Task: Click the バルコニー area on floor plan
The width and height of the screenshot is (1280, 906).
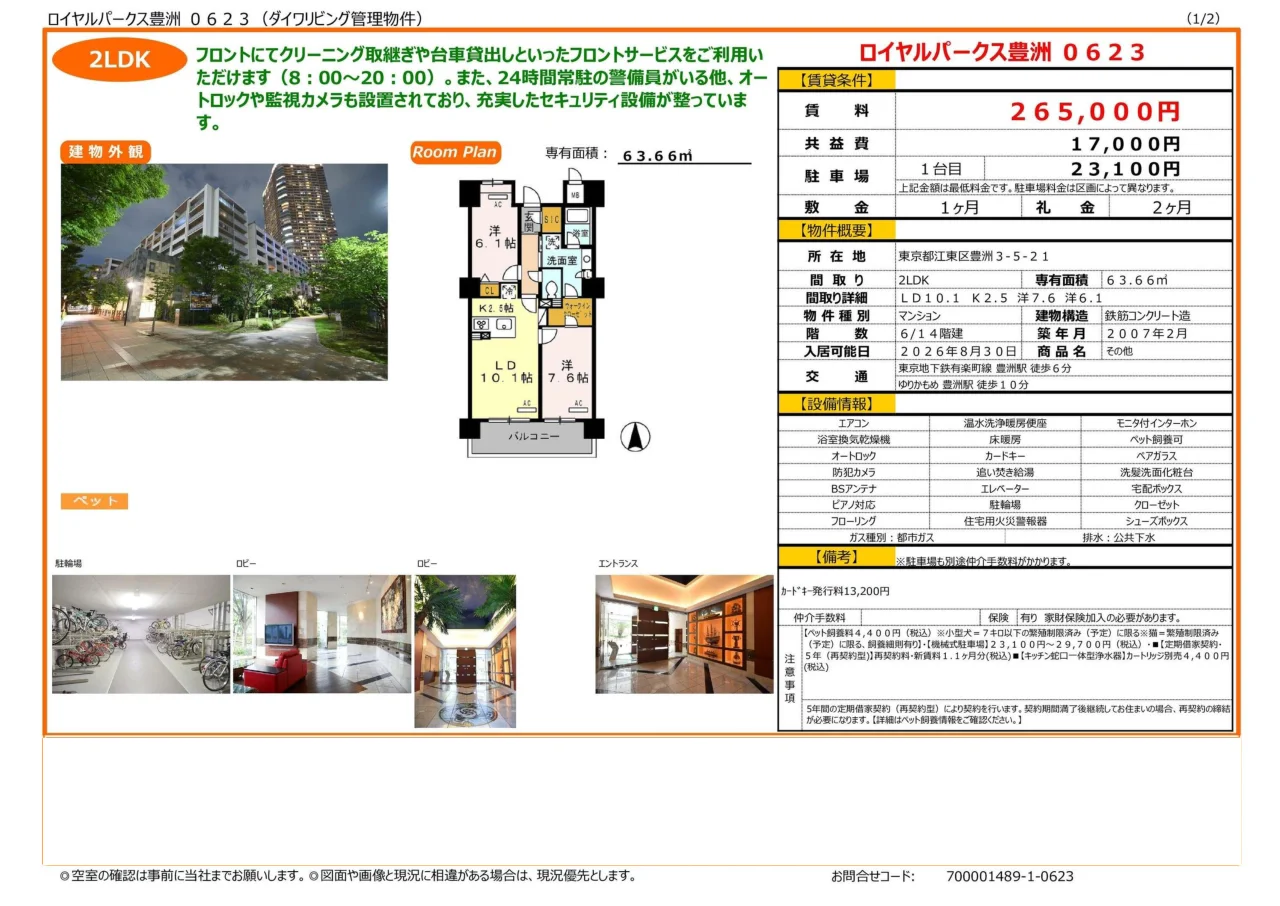Action: click(532, 437)
